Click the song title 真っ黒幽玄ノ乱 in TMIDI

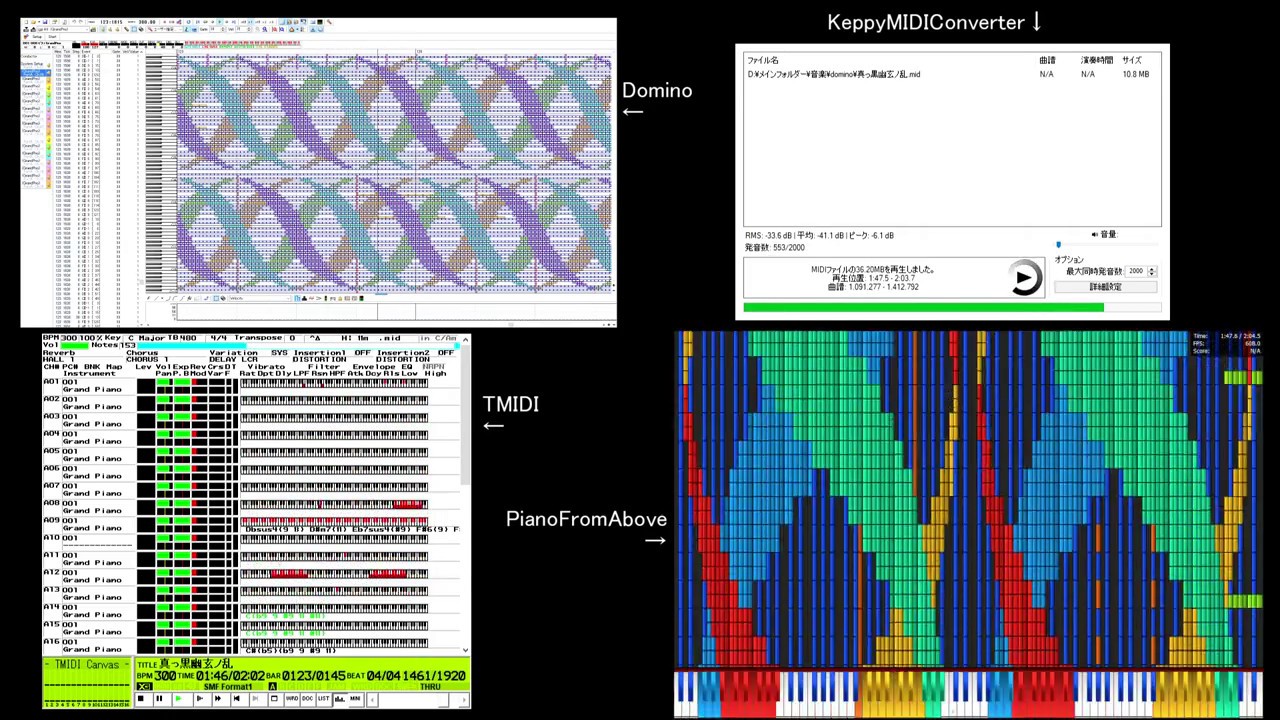pos(196,664)
